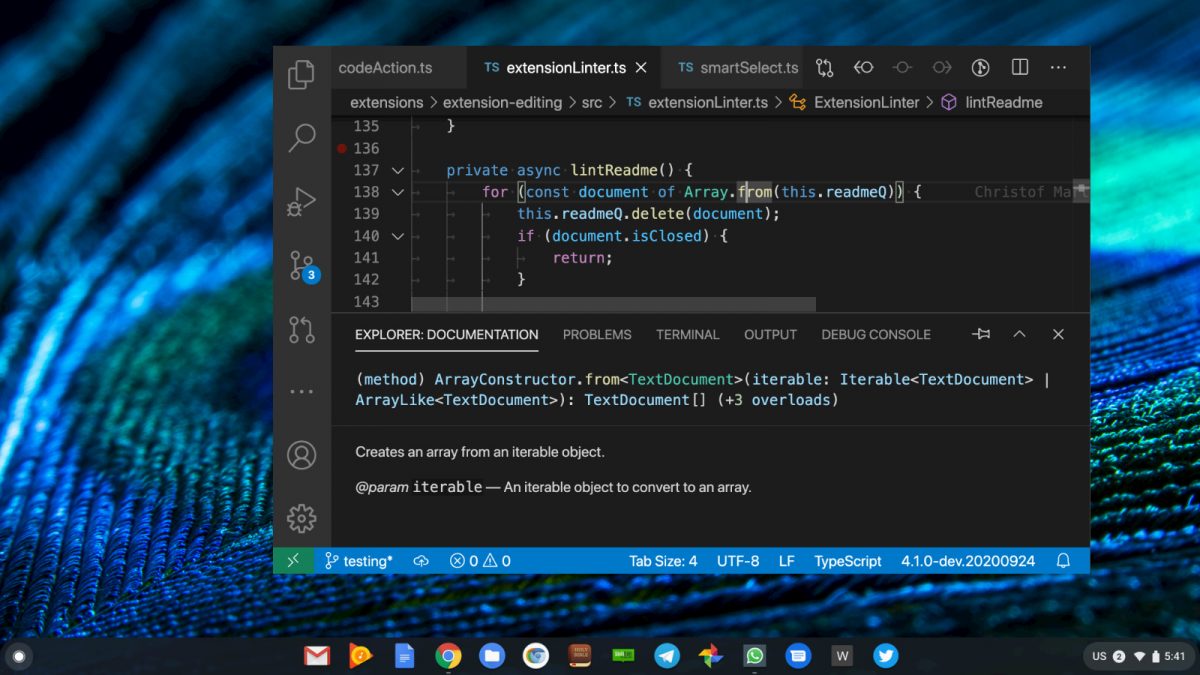
Task: Open Google Chrome from the shelf
Action: 448,656
